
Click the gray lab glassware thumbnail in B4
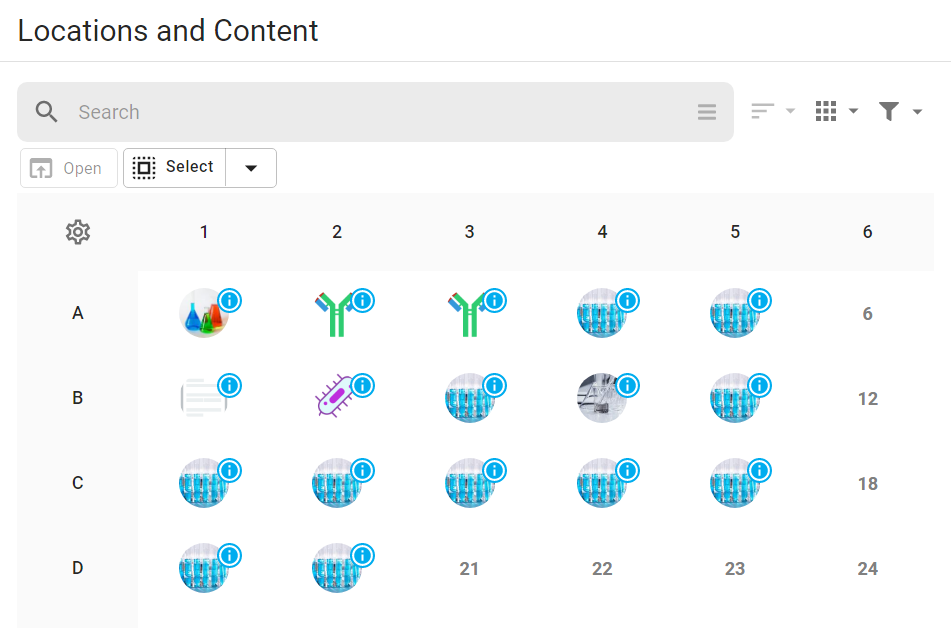click(602, 398)
